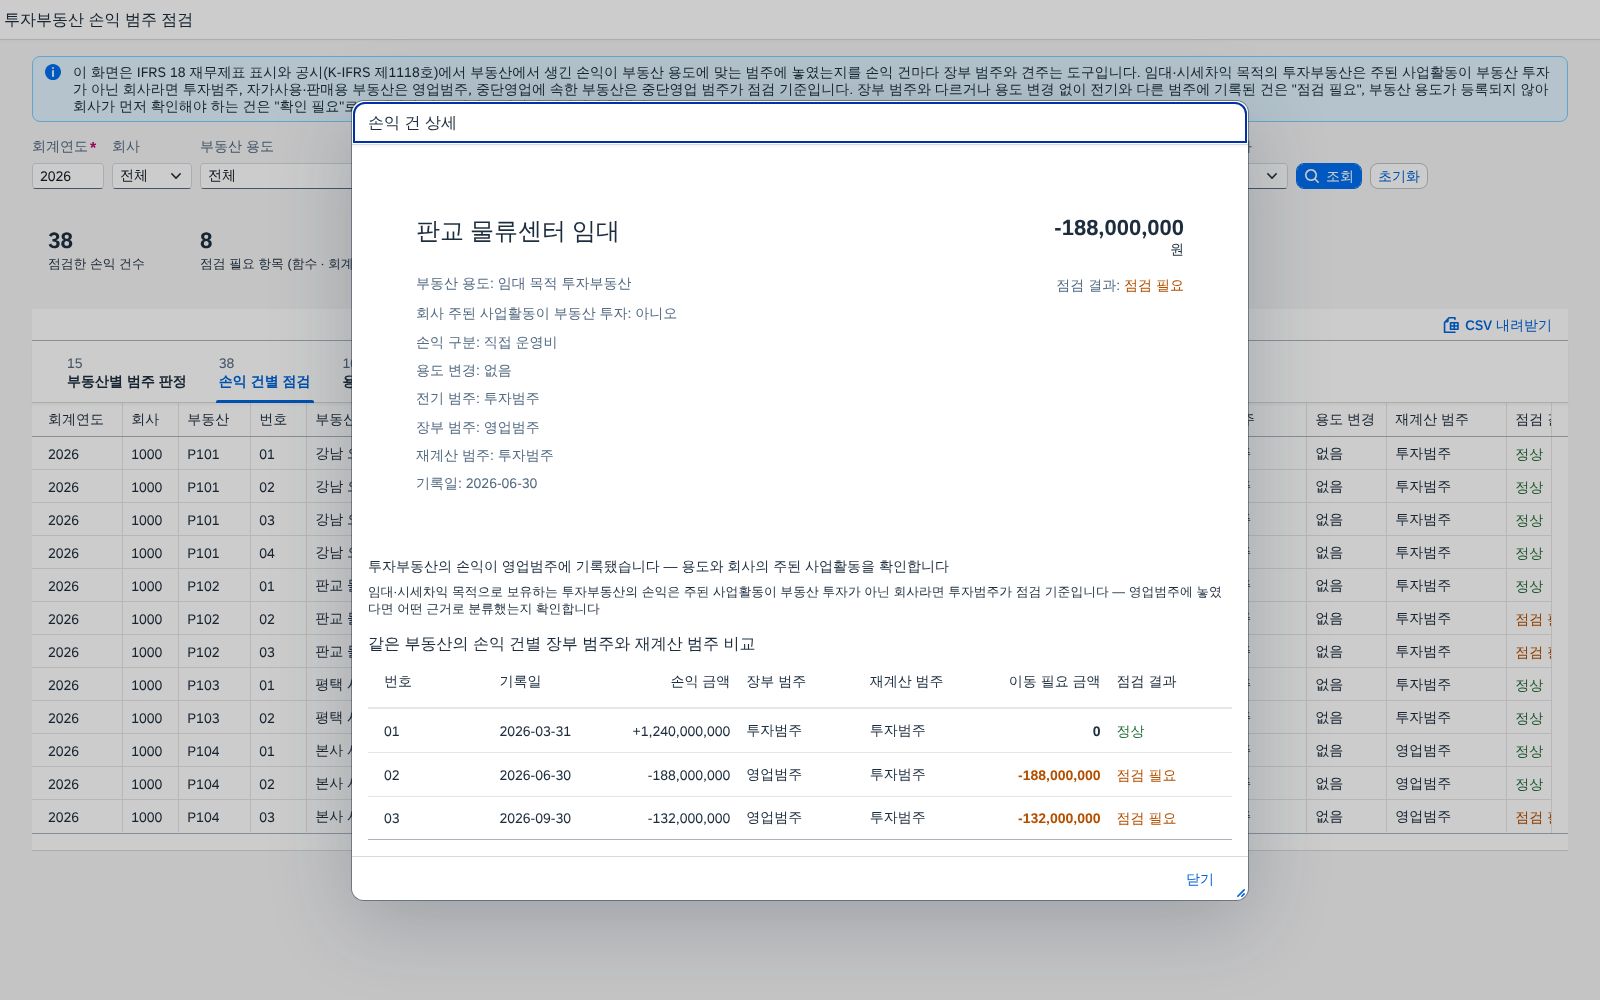1600x1000 pixels.
Task: Click P103 in row with 번호 01
Action: tap(203, 685)
